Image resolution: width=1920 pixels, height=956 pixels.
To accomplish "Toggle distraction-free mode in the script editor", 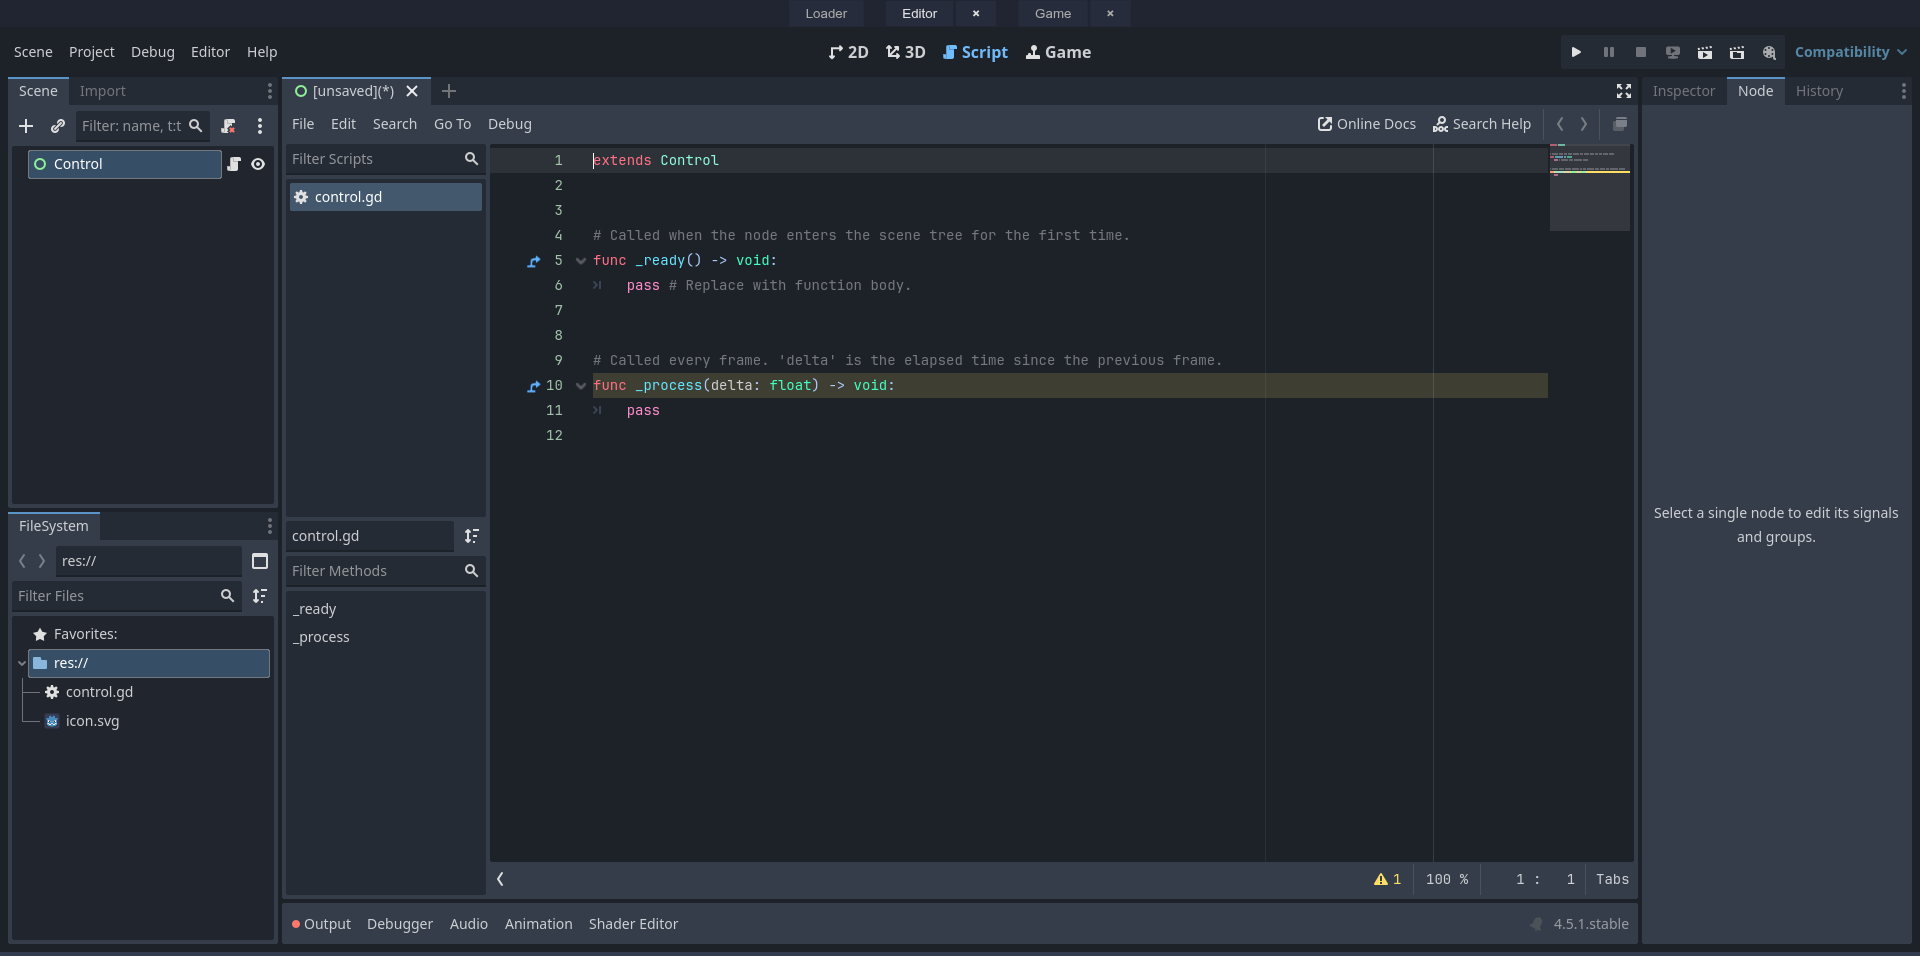I will [1623, 91].
